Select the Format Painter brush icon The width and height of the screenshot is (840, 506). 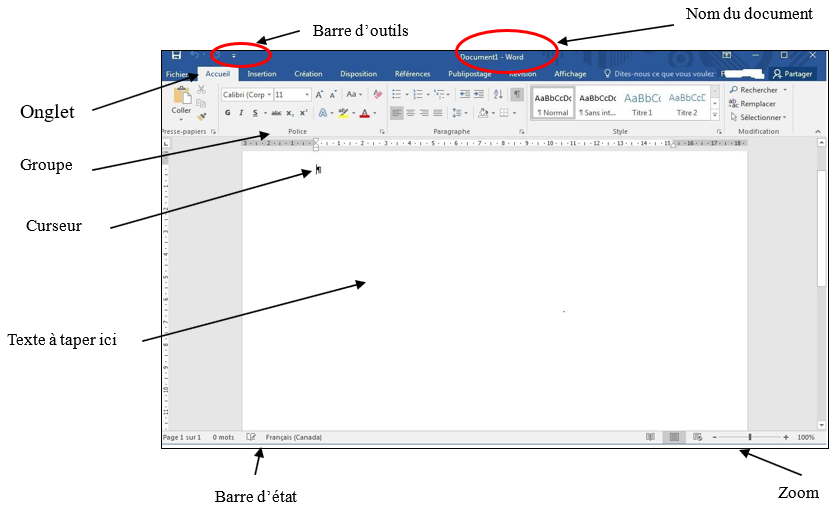click(201, 116)
